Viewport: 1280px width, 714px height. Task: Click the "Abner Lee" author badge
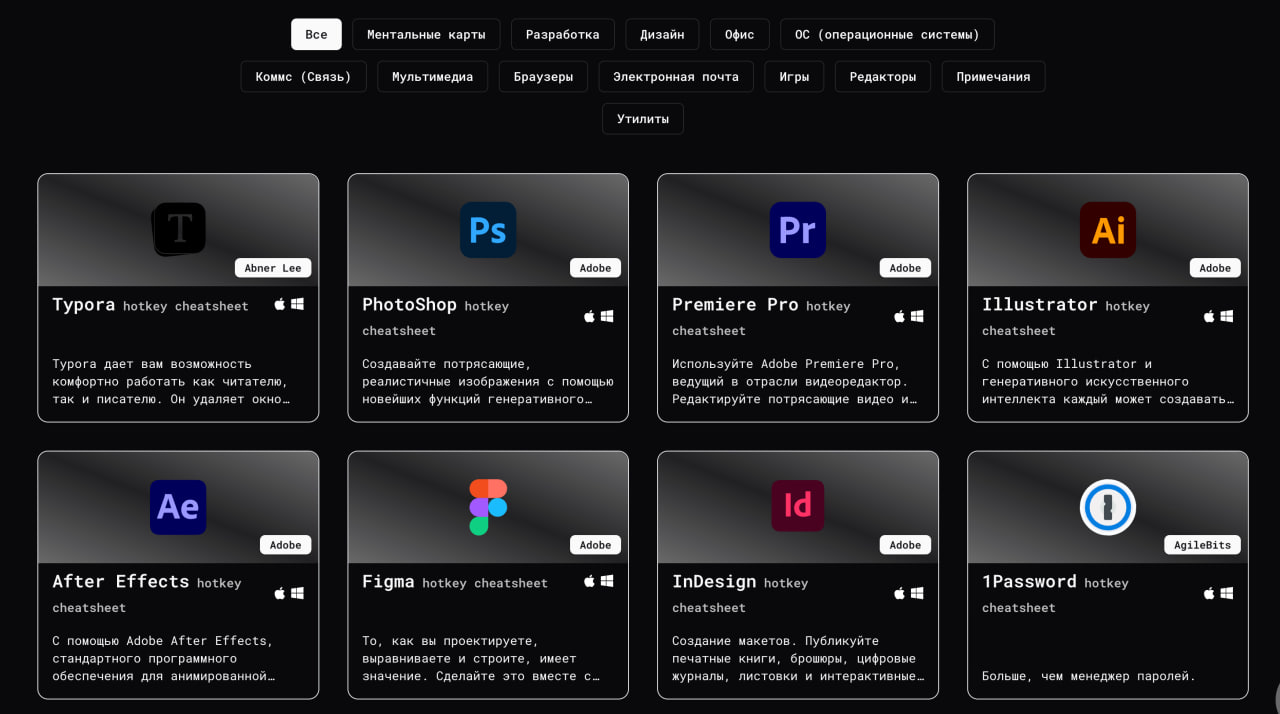273,268
